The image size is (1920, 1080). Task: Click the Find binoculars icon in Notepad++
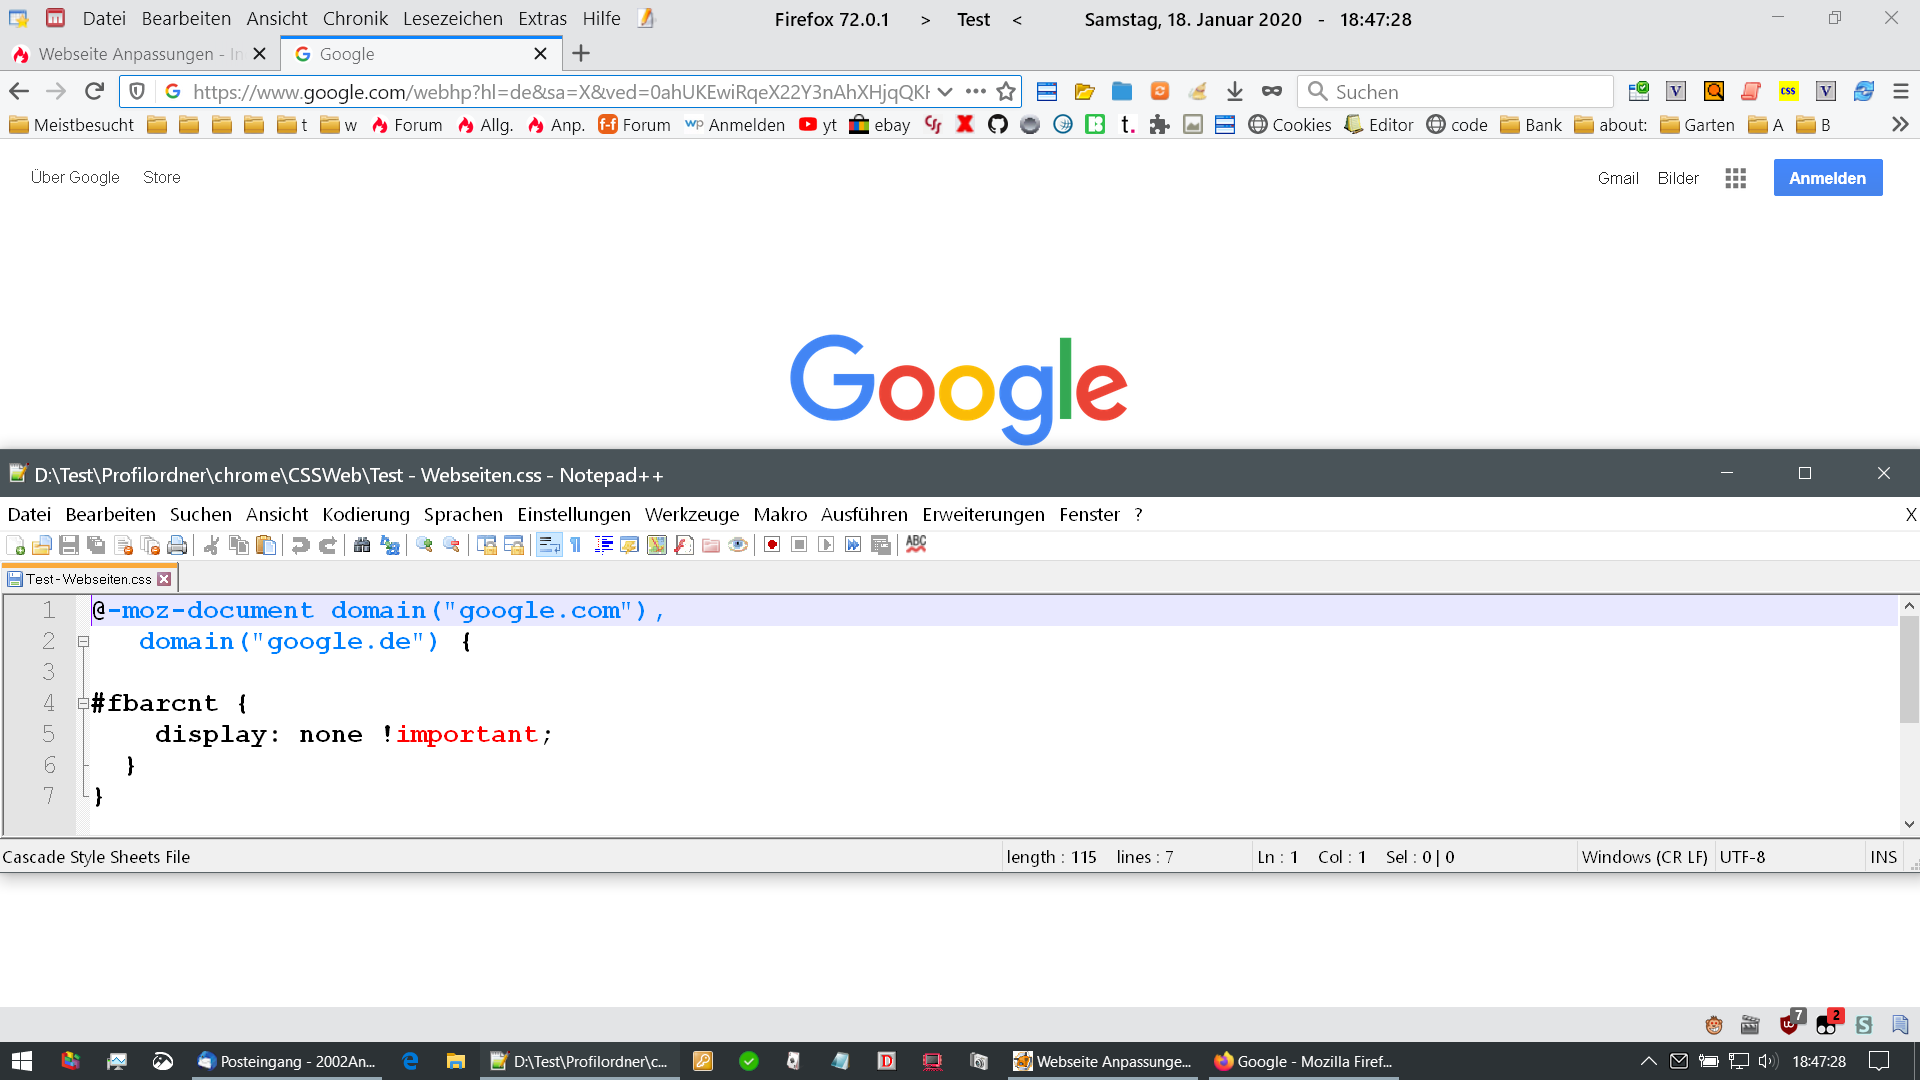[362, 545]
